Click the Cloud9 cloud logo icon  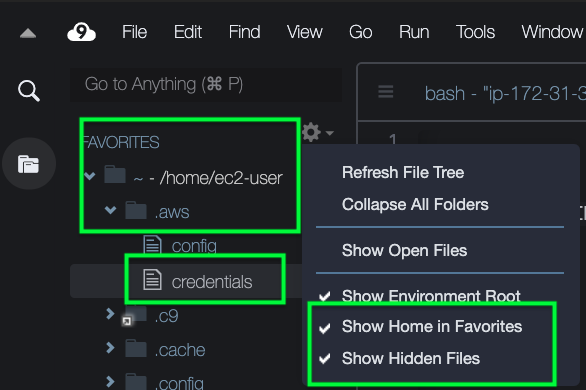[81, 32]
